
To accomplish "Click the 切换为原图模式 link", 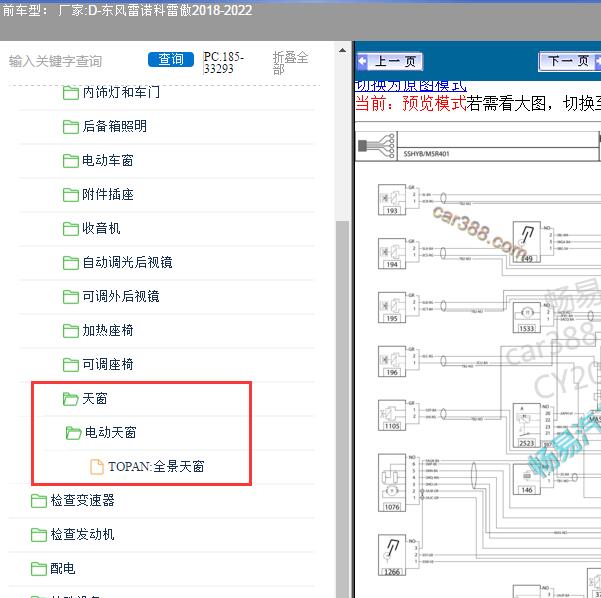I will point(411,85).
